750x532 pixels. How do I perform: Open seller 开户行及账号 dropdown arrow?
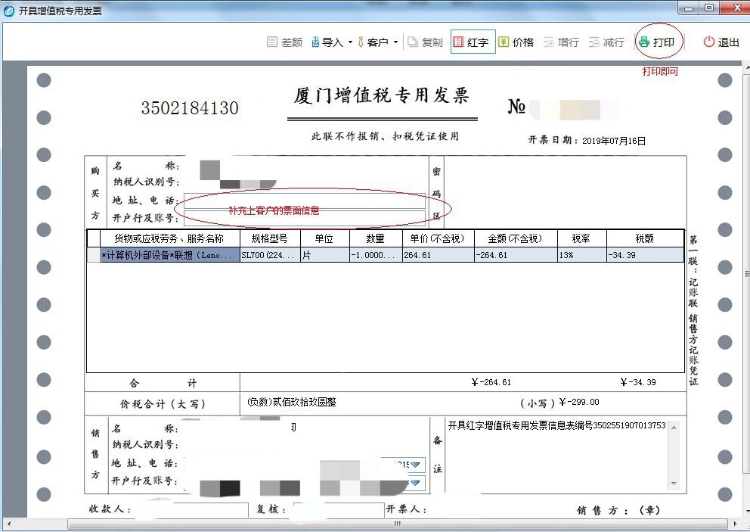416,483
